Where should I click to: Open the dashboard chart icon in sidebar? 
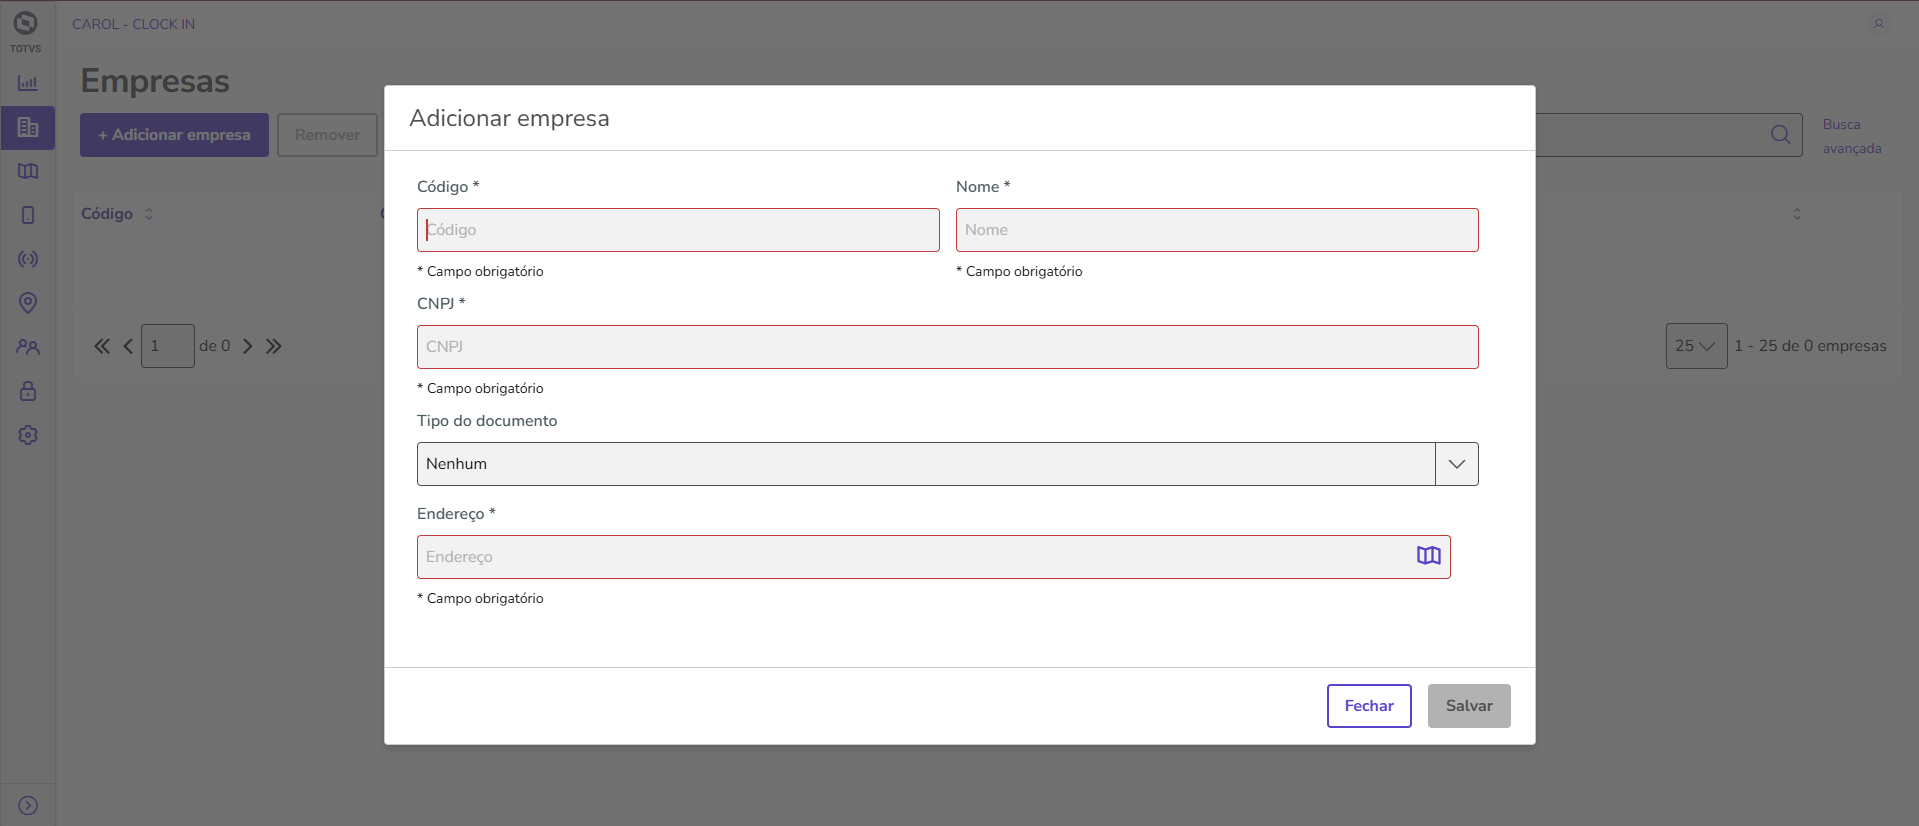point(28,83)
